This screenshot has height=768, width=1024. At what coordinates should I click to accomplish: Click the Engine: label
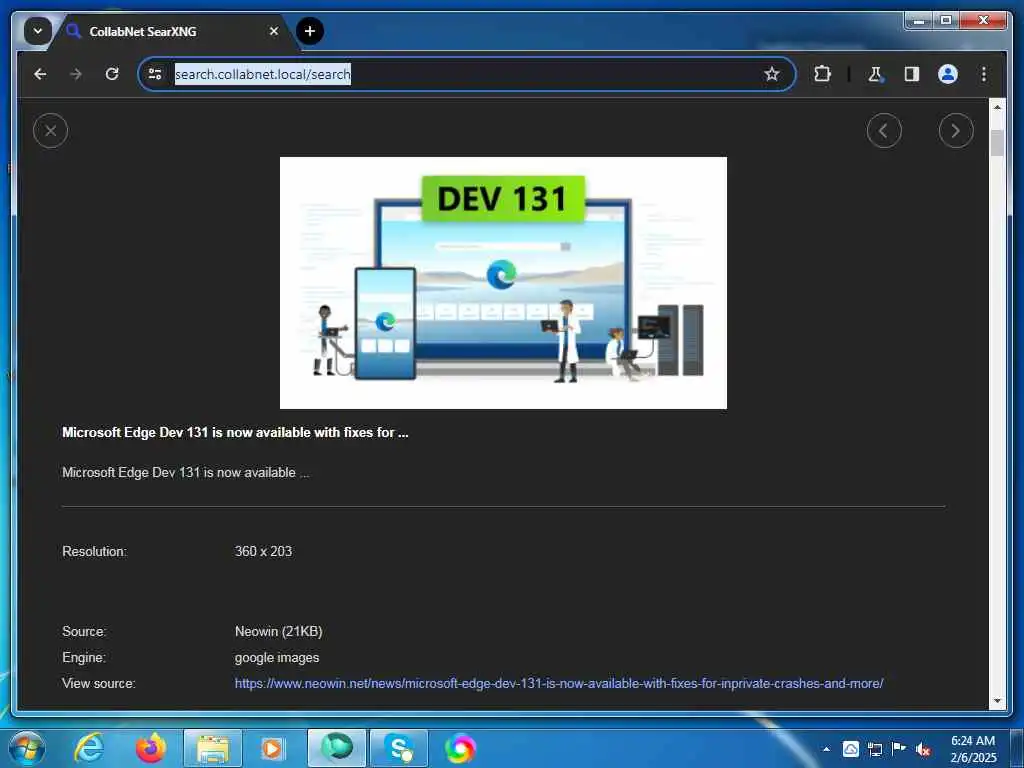point(84,658)
